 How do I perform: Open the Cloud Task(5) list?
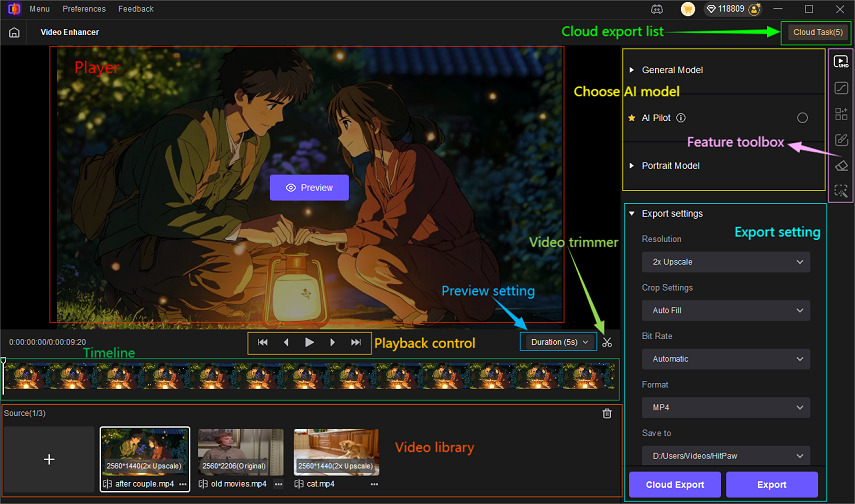coord(818,32)
